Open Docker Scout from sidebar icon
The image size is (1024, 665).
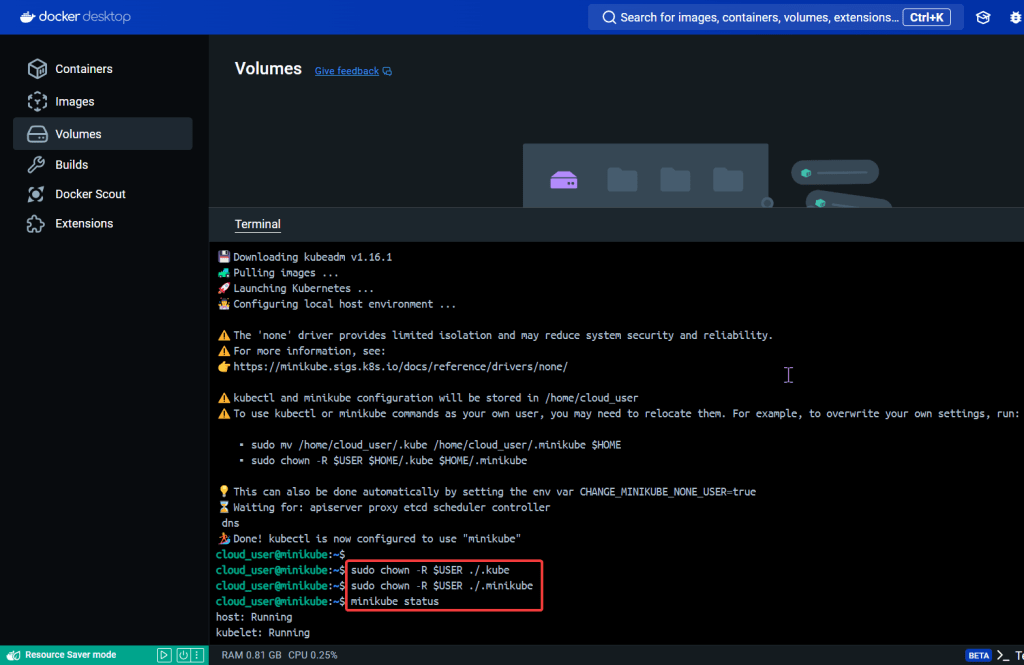click(x=37, y=194)
